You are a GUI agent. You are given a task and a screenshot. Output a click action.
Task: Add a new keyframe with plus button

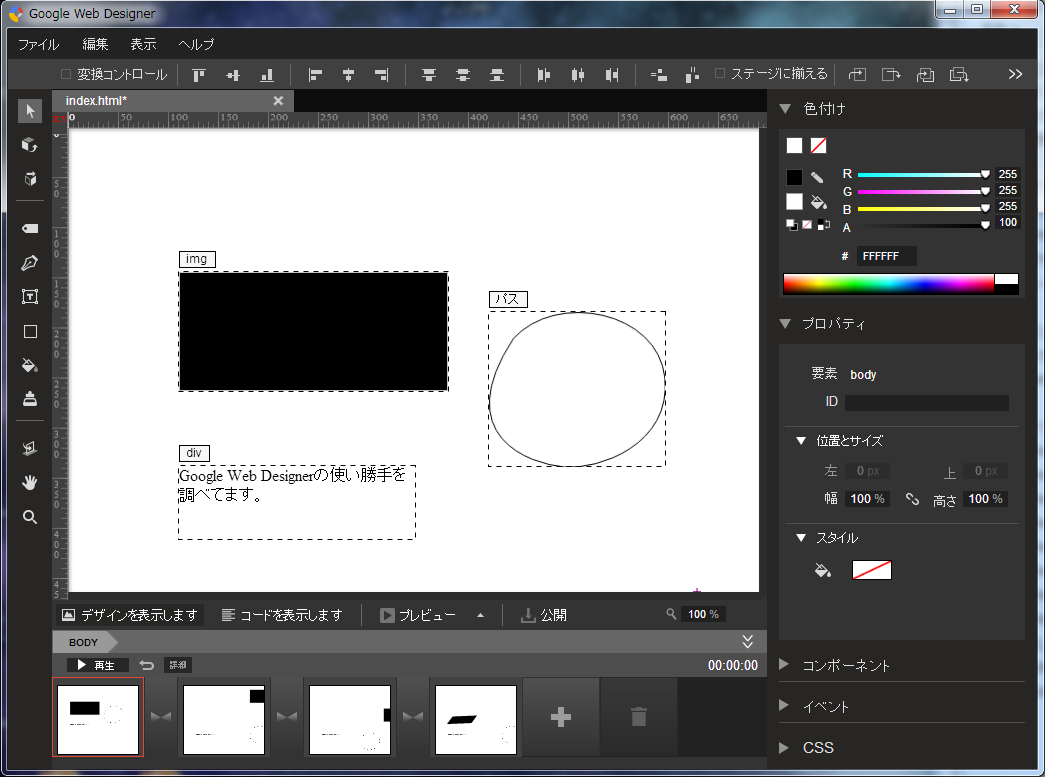[561, 718]
